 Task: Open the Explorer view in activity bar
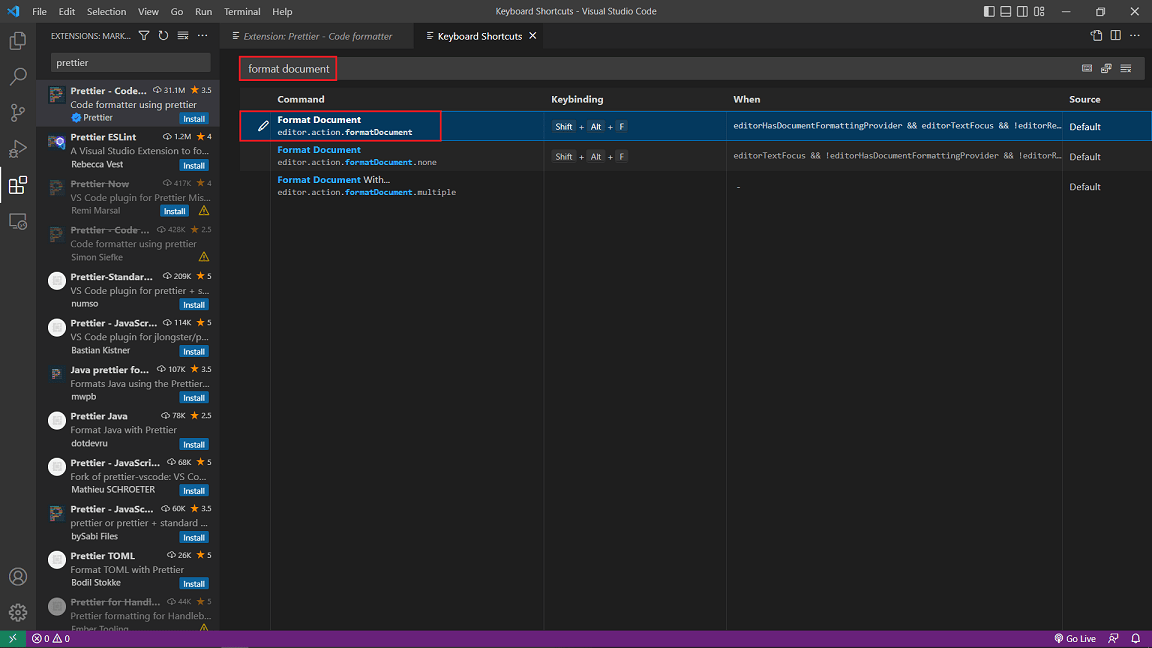18,40
